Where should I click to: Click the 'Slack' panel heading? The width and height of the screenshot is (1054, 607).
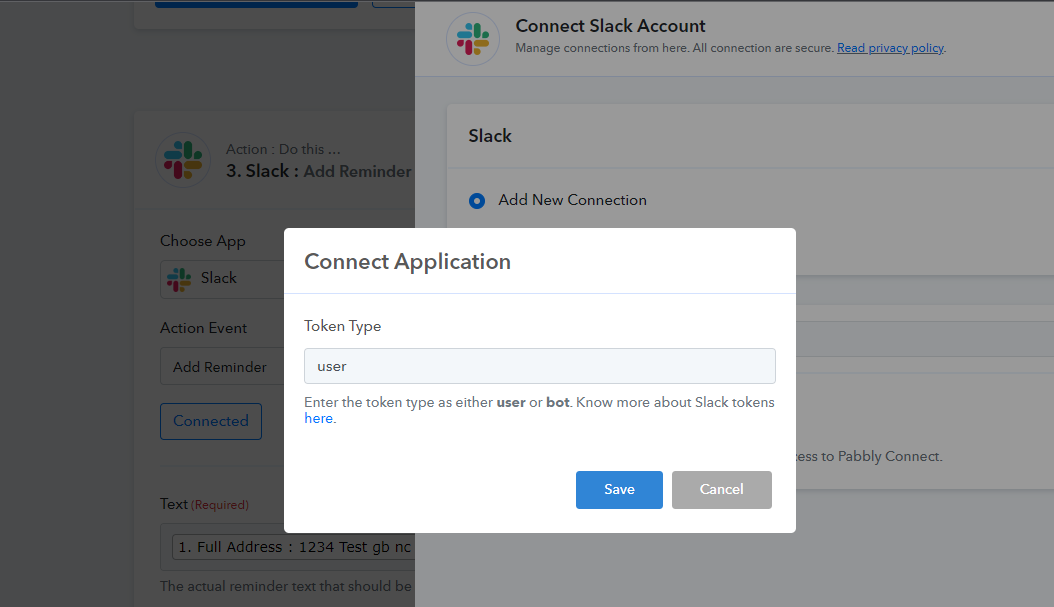(490, 136)
